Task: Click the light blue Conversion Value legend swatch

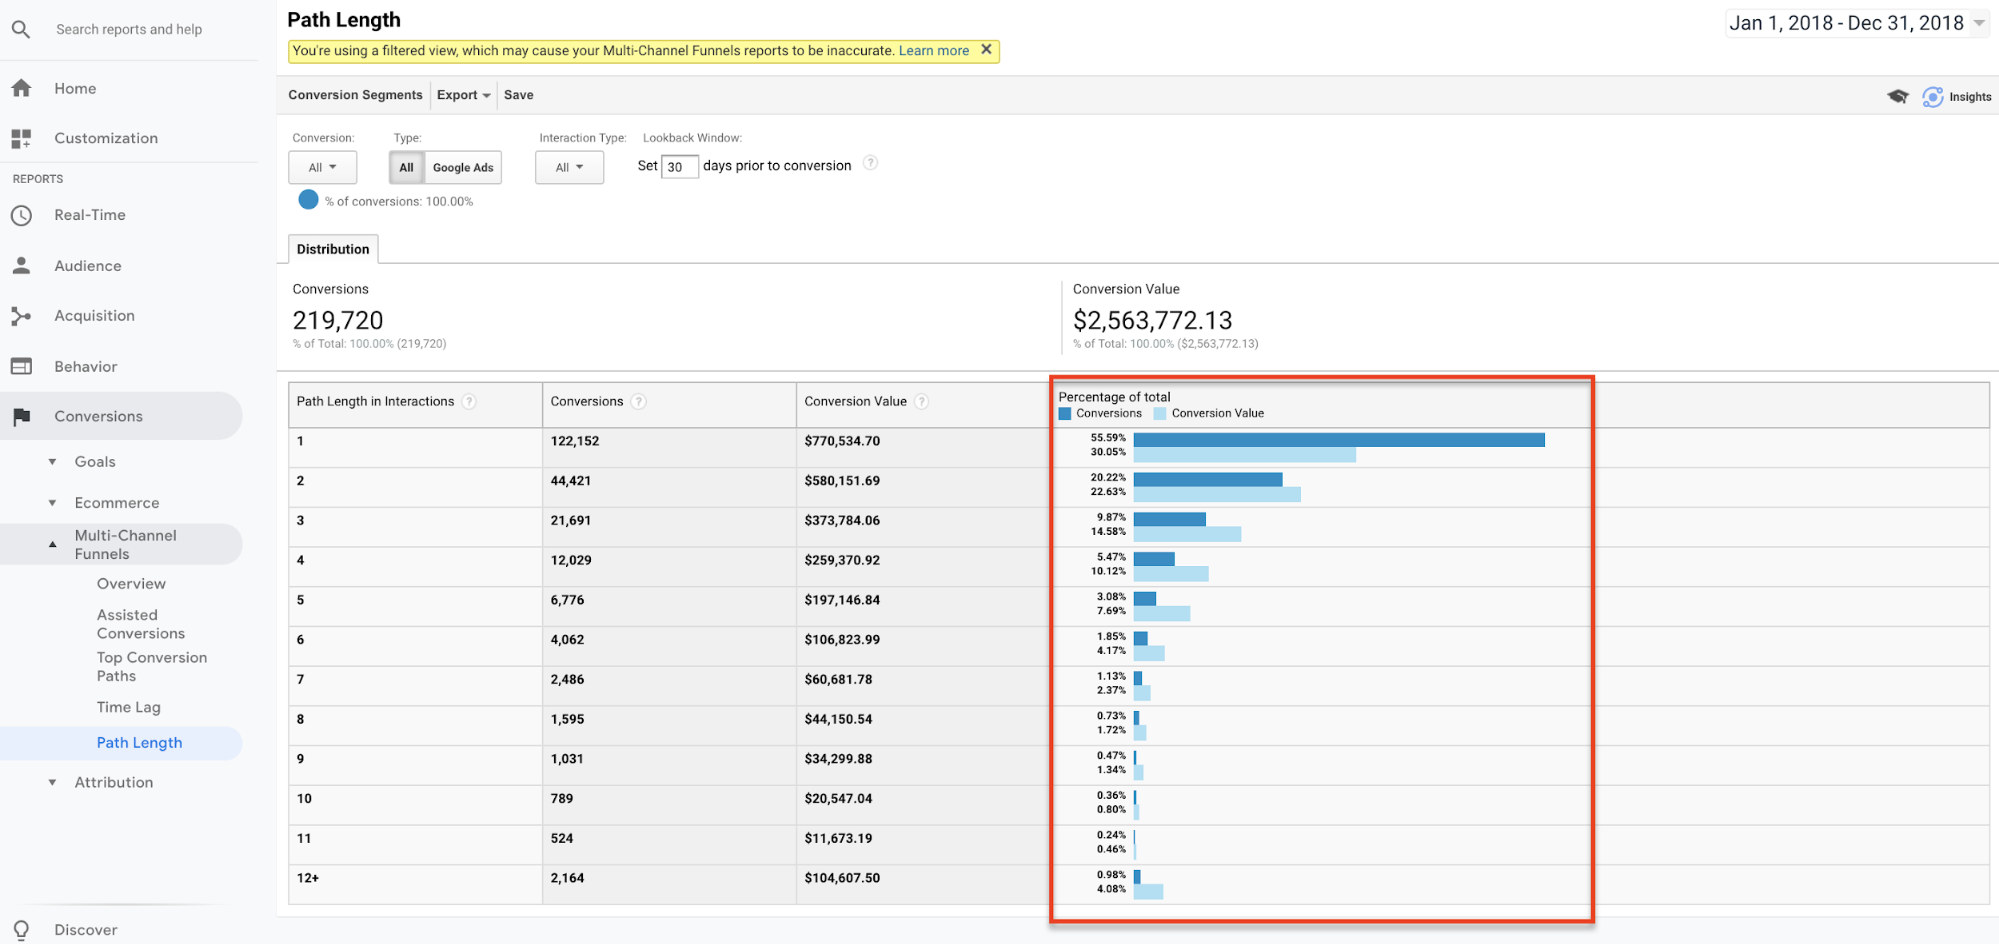Action: (1160, 414)
